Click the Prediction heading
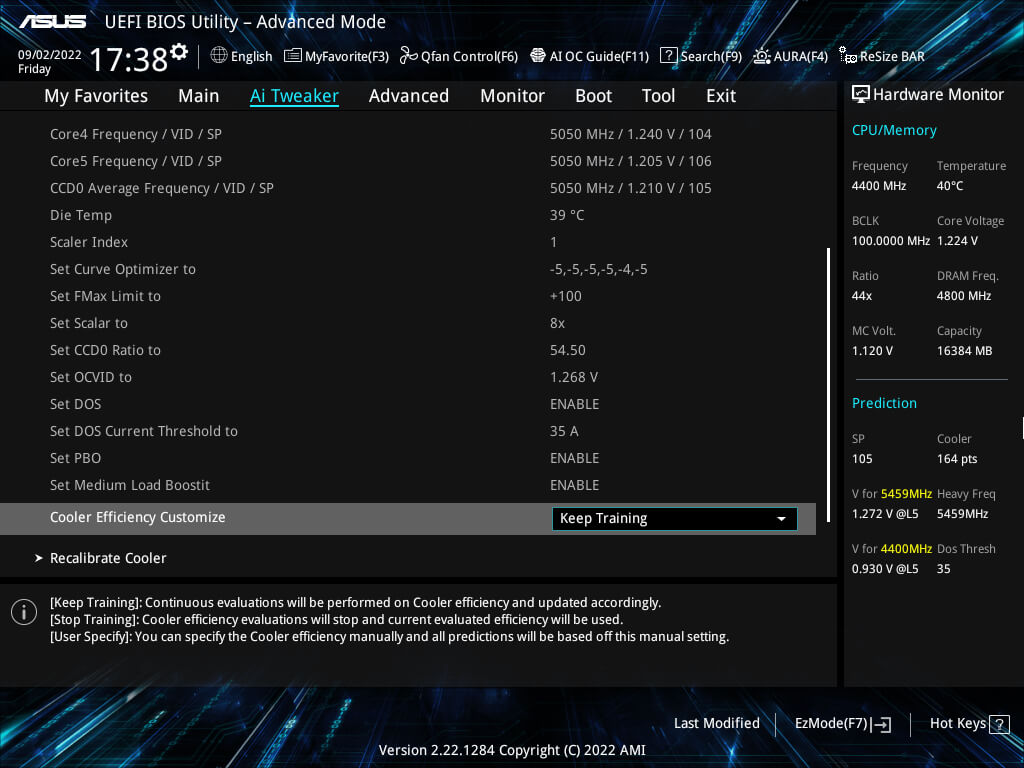 884,403
